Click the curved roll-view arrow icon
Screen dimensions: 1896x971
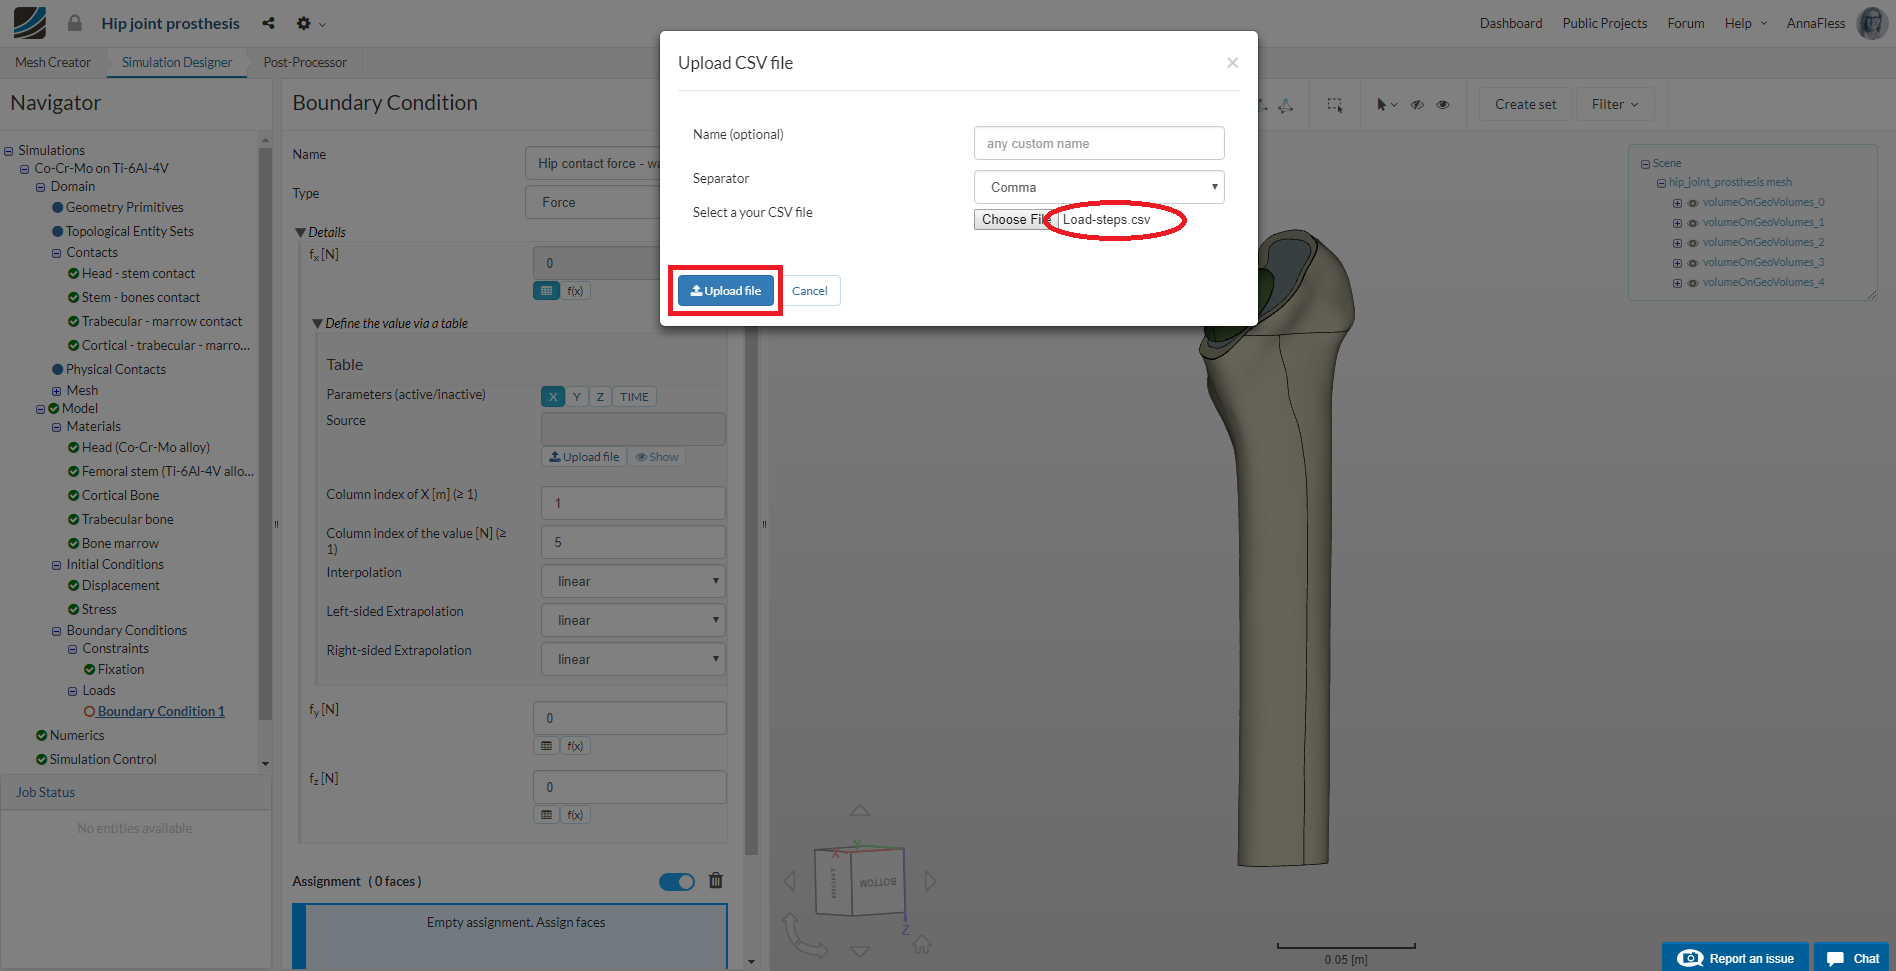804,935
